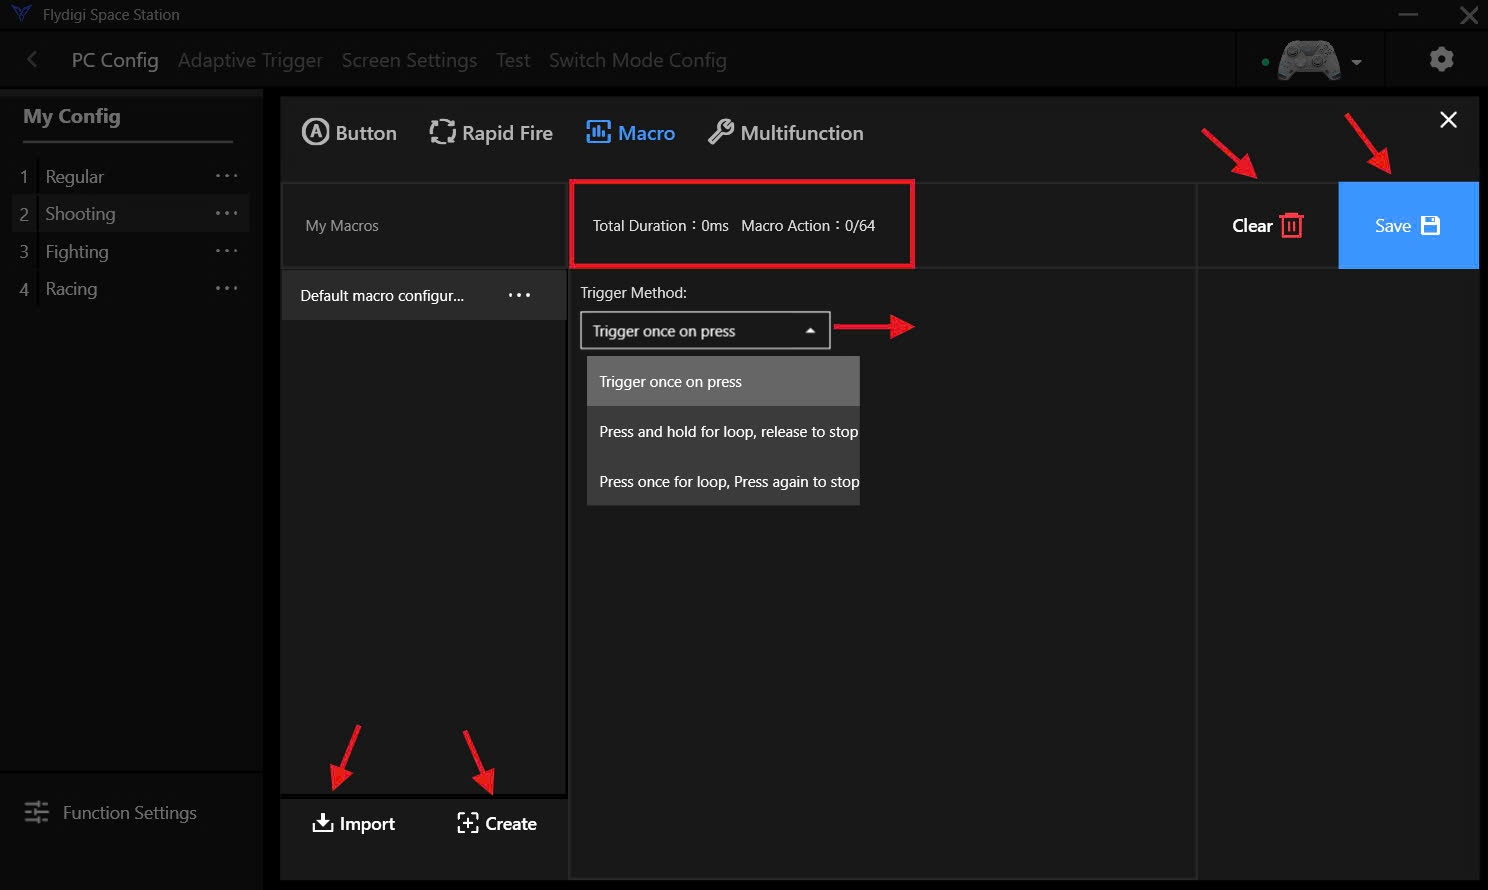Open the settings gear icon
This screenshot has height=890, width=1488.
(x=1441, y=59)
